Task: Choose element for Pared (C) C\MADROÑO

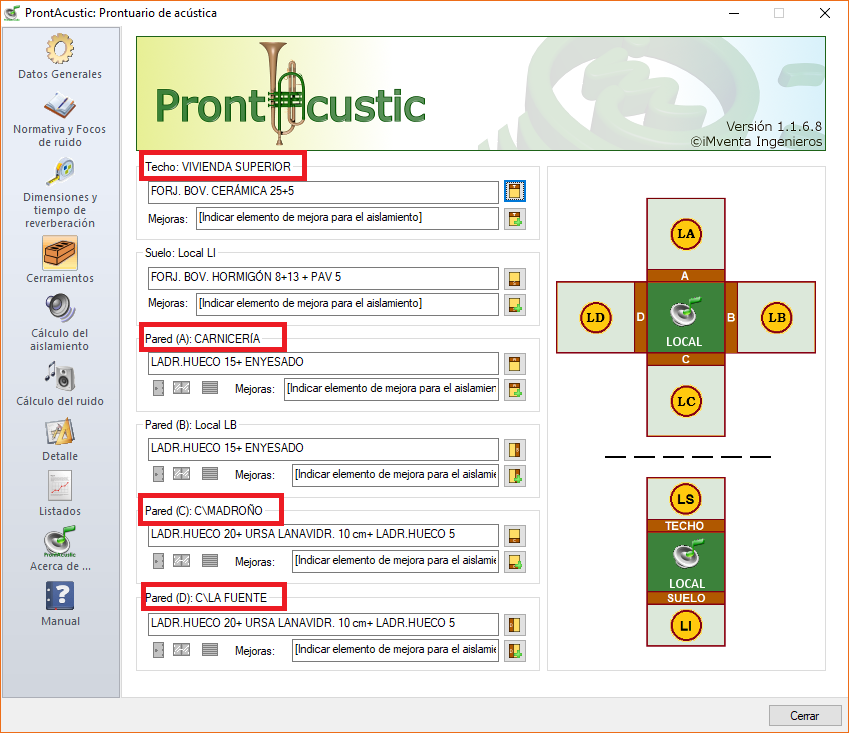Action: (x=514, y=536)
